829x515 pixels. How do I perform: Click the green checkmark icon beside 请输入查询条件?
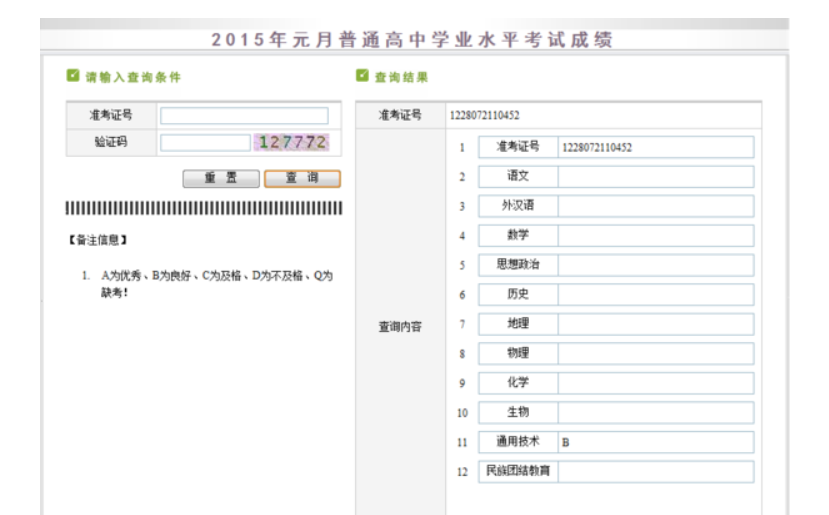pyautogui.click(x=72, y=76)
